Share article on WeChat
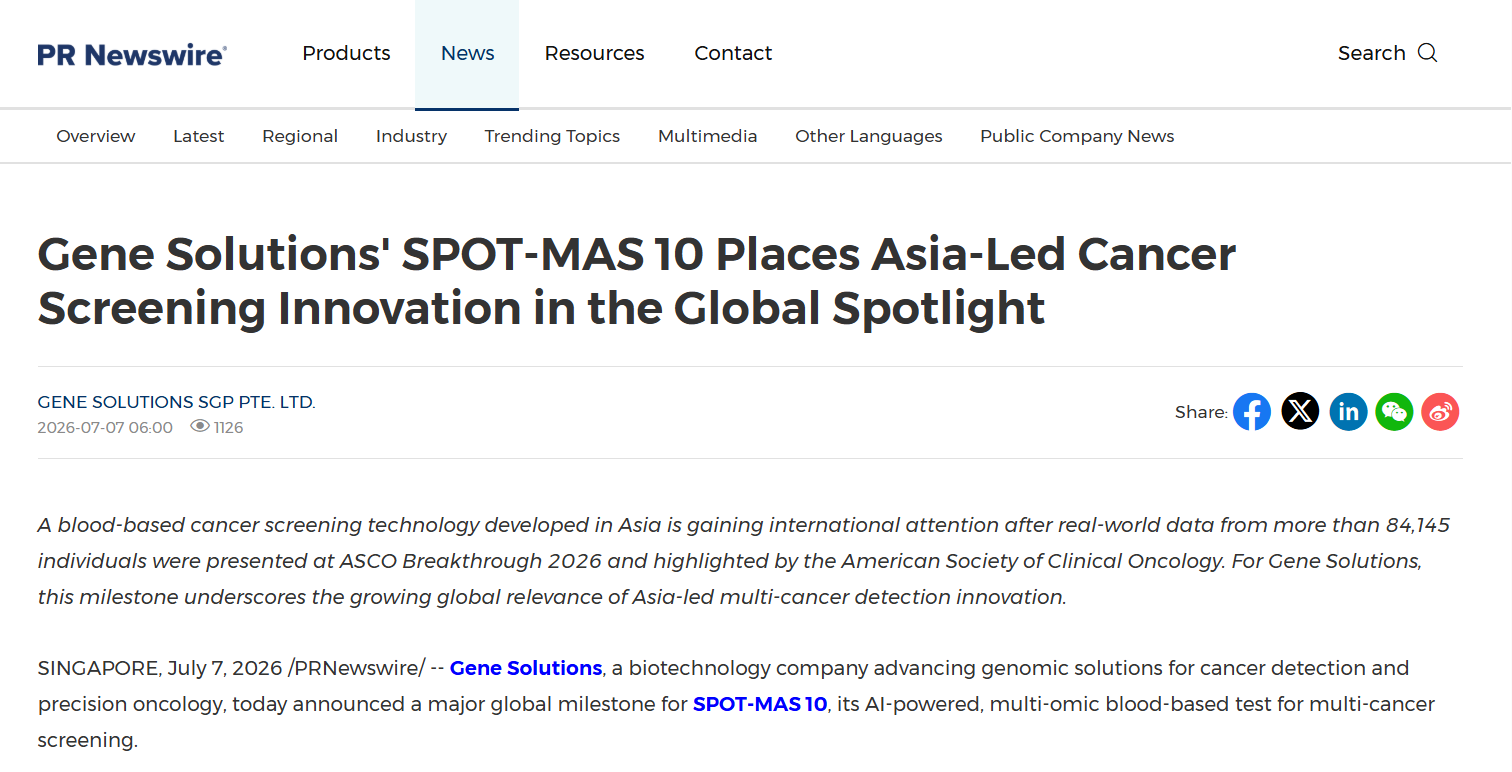The image size is (1512, 772). pos(1394,412)
